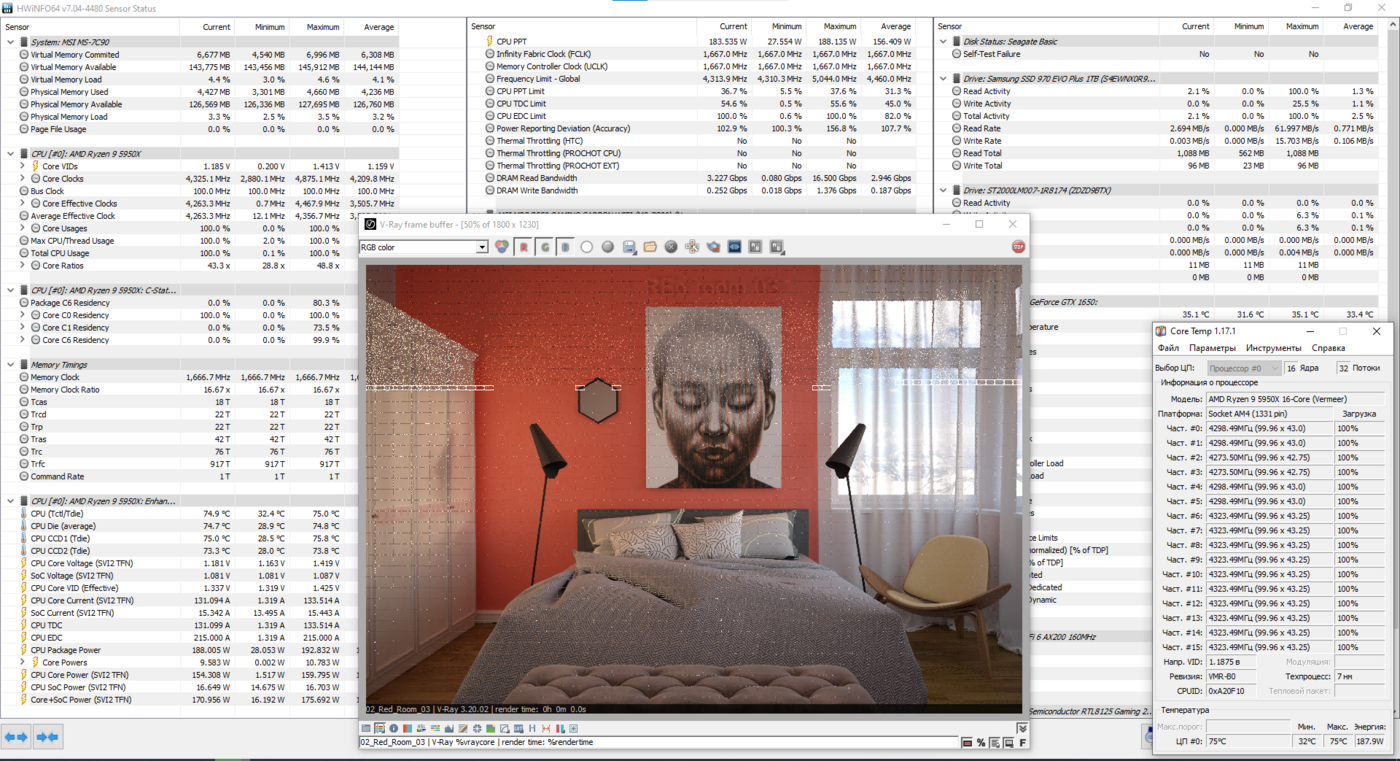Image resolution: width=1400 pixels, height=761 pixels.
Task: Click the pixel information 'i' icon
Action: tap(393, 728)
